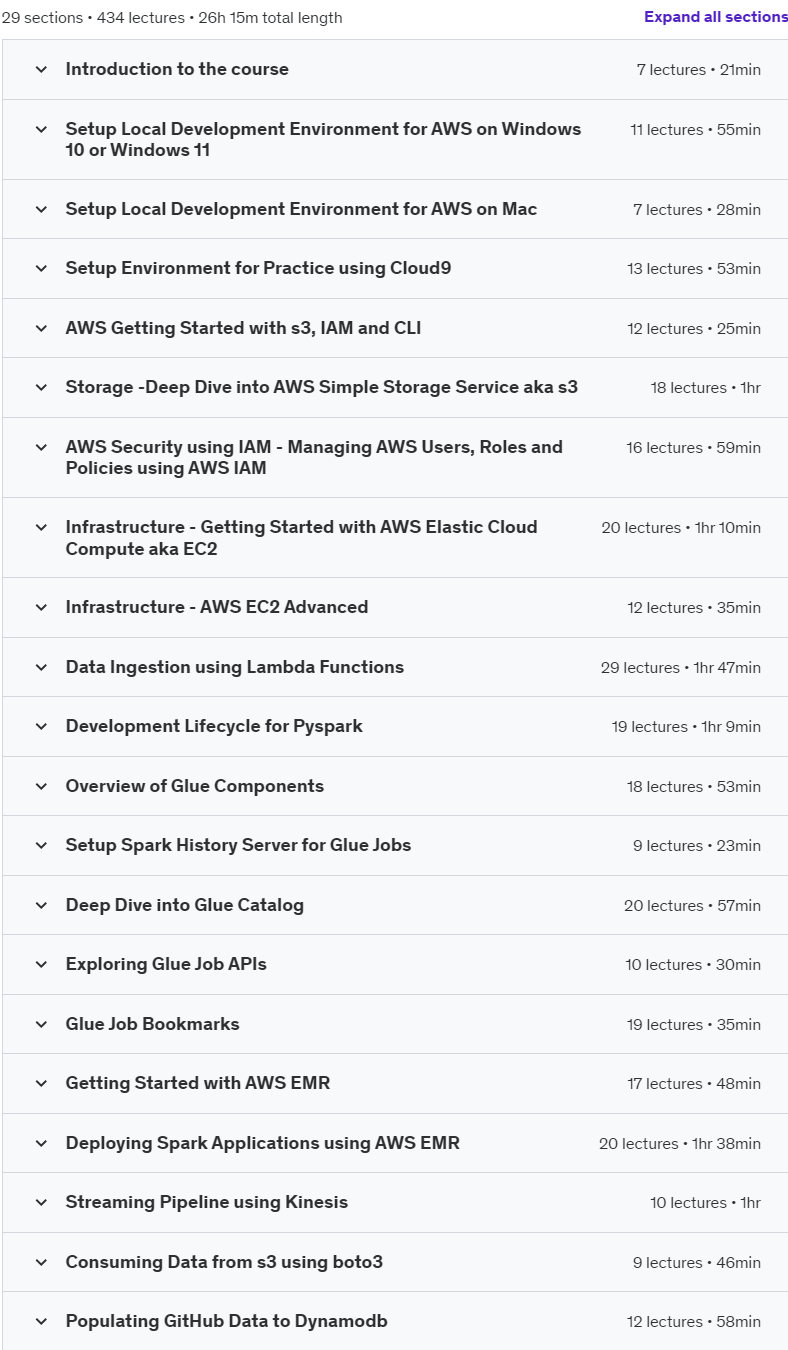Expand chevron for Streaming Pipeline using Kinesis

click(x=41, y=1202)
